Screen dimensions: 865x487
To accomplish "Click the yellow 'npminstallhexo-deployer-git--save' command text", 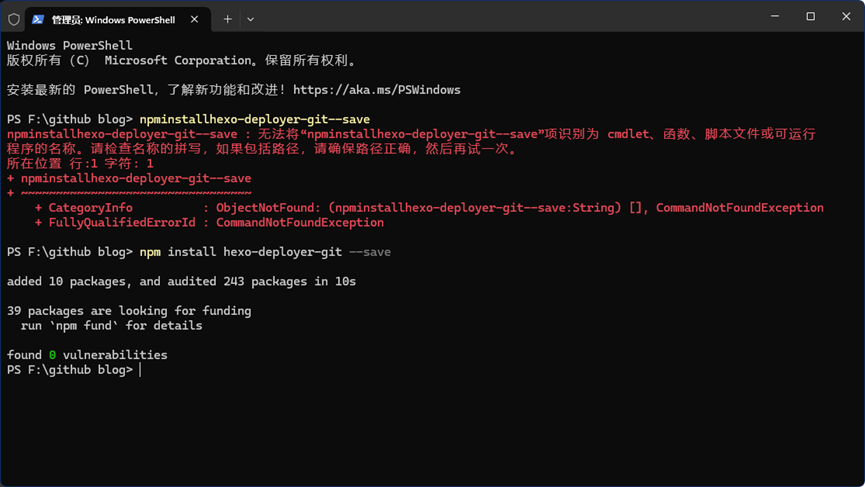I will [254, 120].
